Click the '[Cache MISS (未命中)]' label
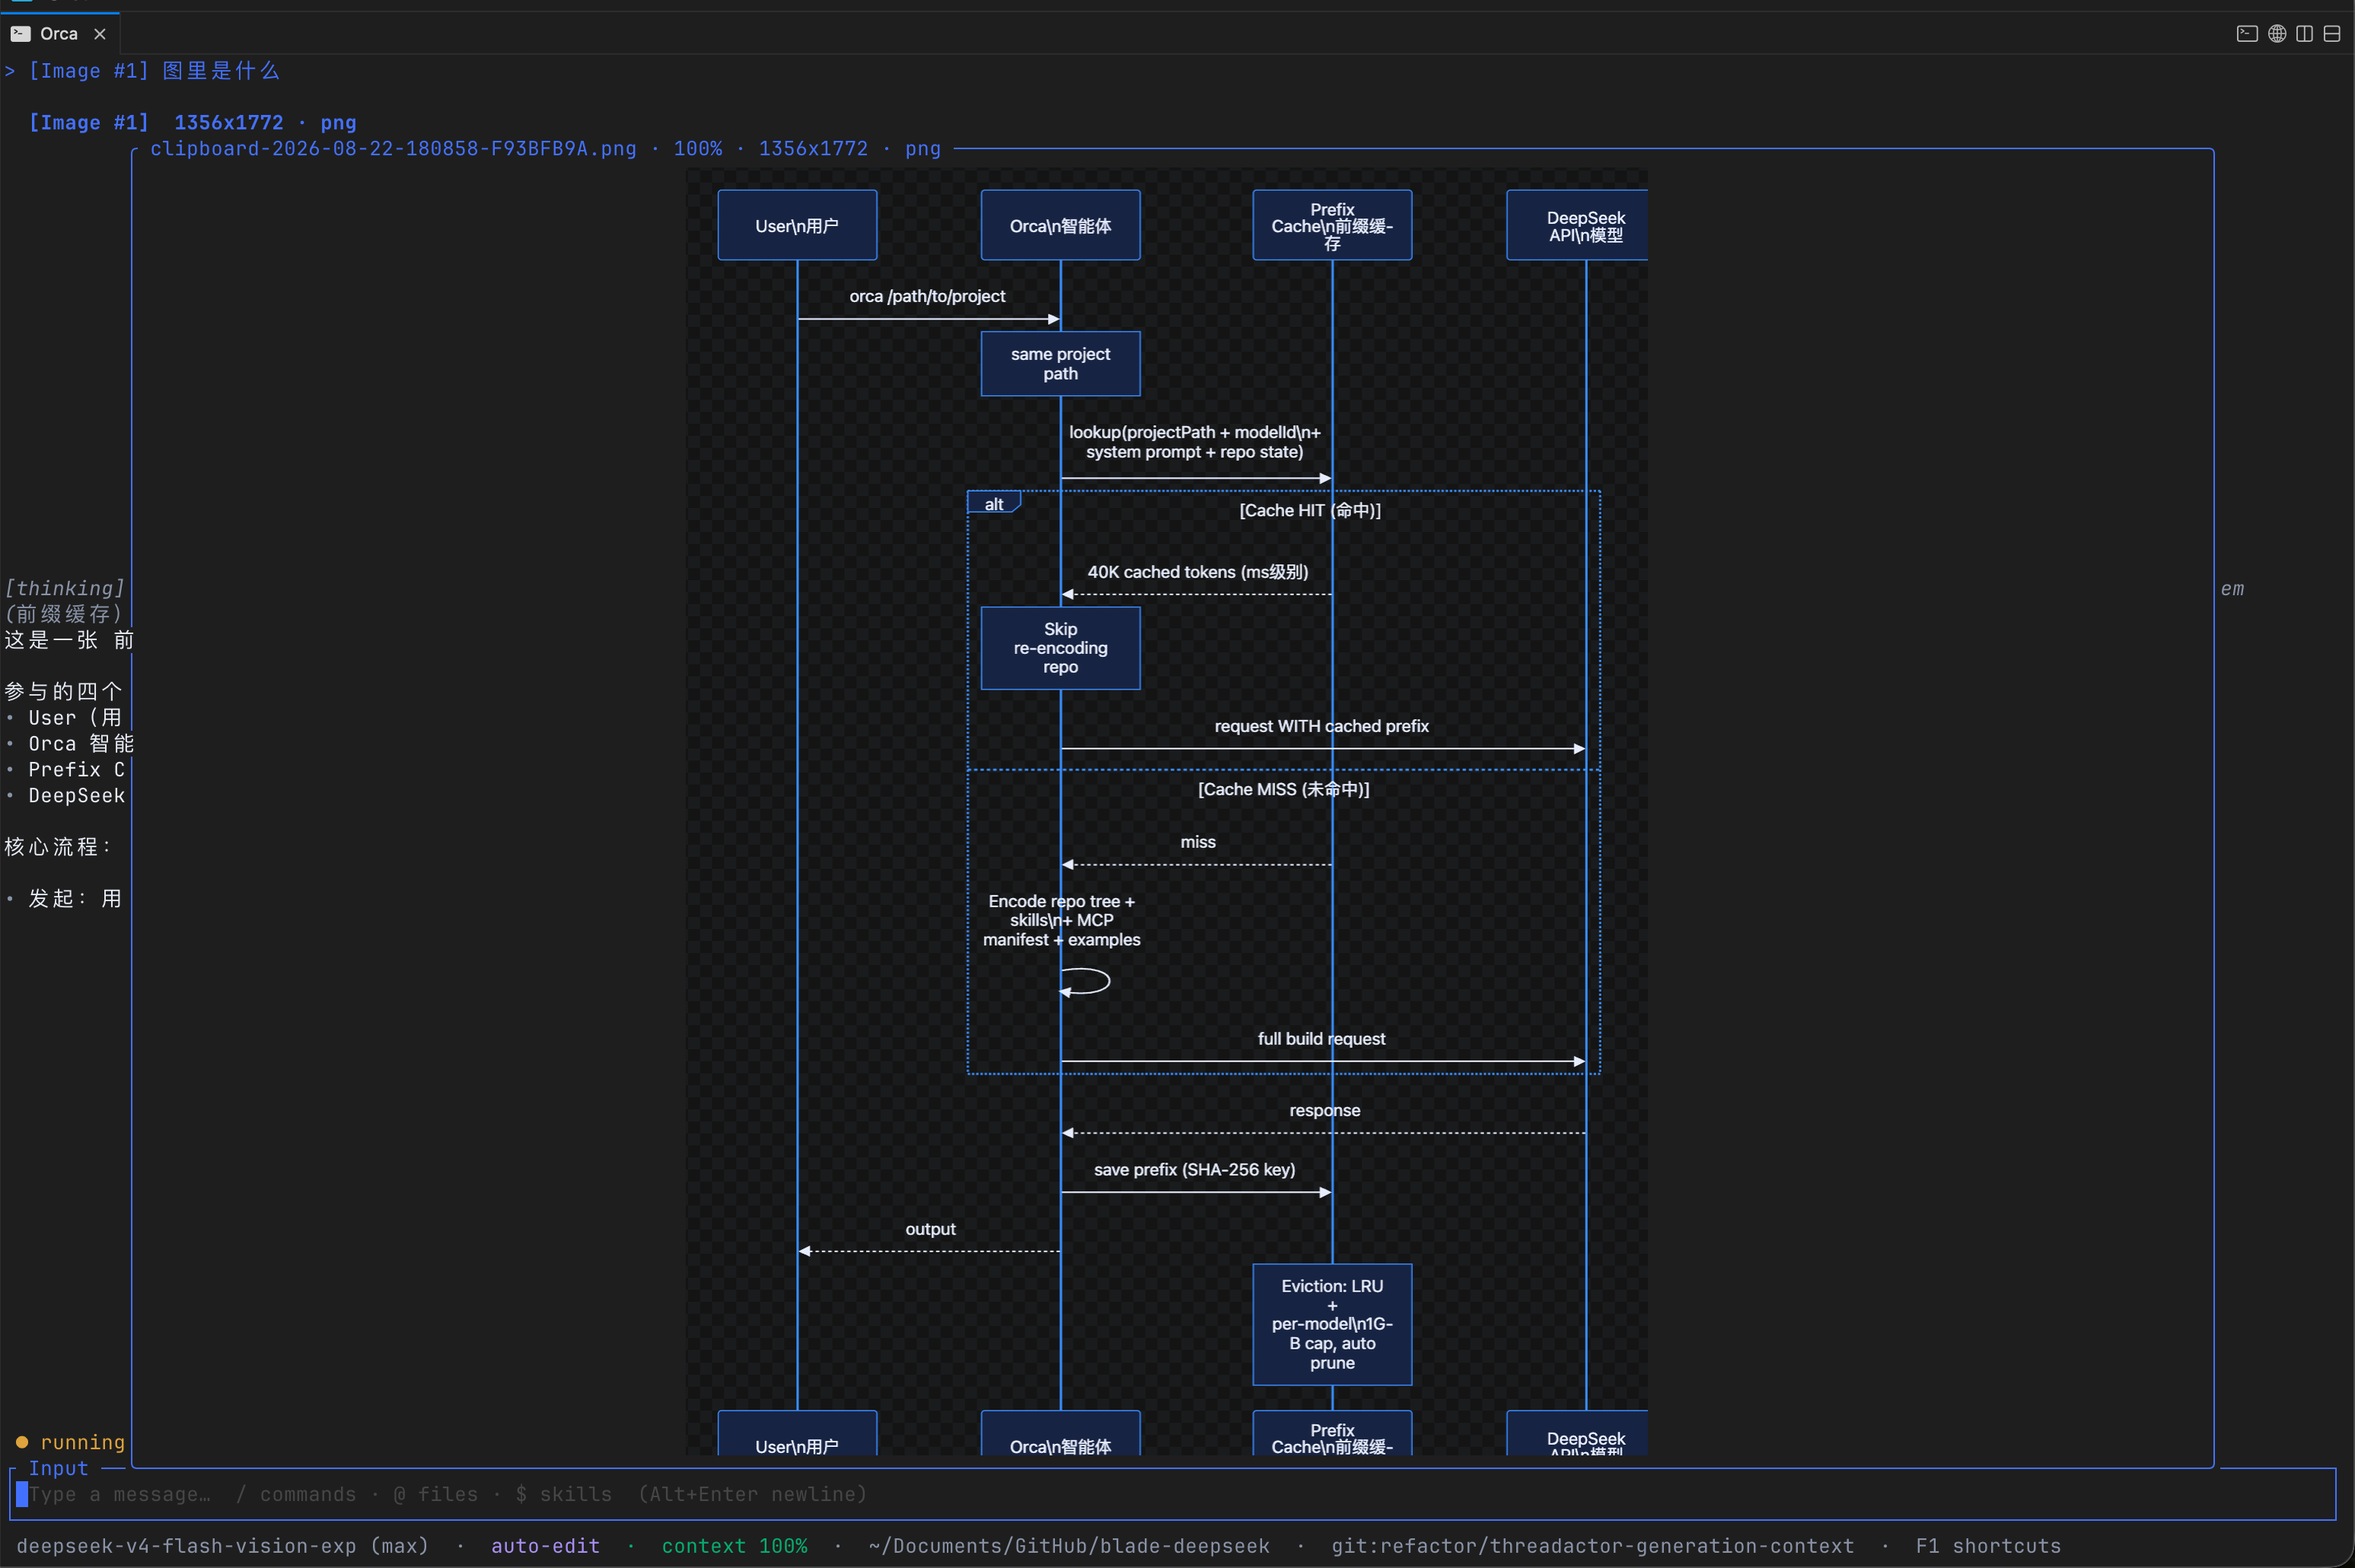 point(1283,789)
